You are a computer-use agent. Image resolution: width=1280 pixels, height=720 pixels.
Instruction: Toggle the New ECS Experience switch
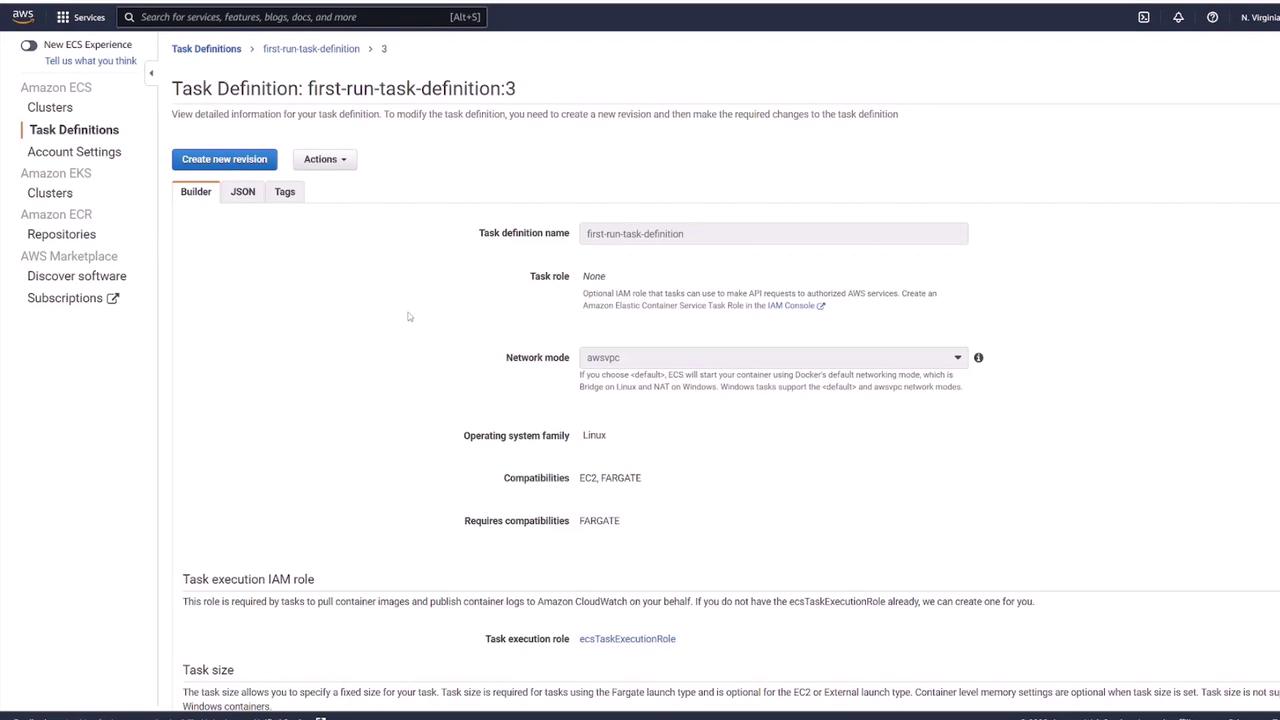29,45
